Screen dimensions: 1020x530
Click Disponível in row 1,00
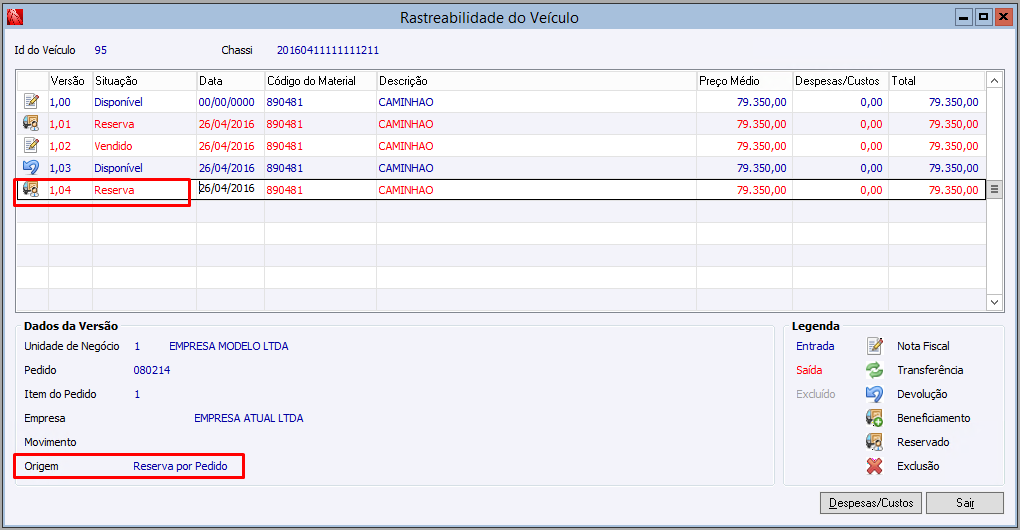coord(118,102)
